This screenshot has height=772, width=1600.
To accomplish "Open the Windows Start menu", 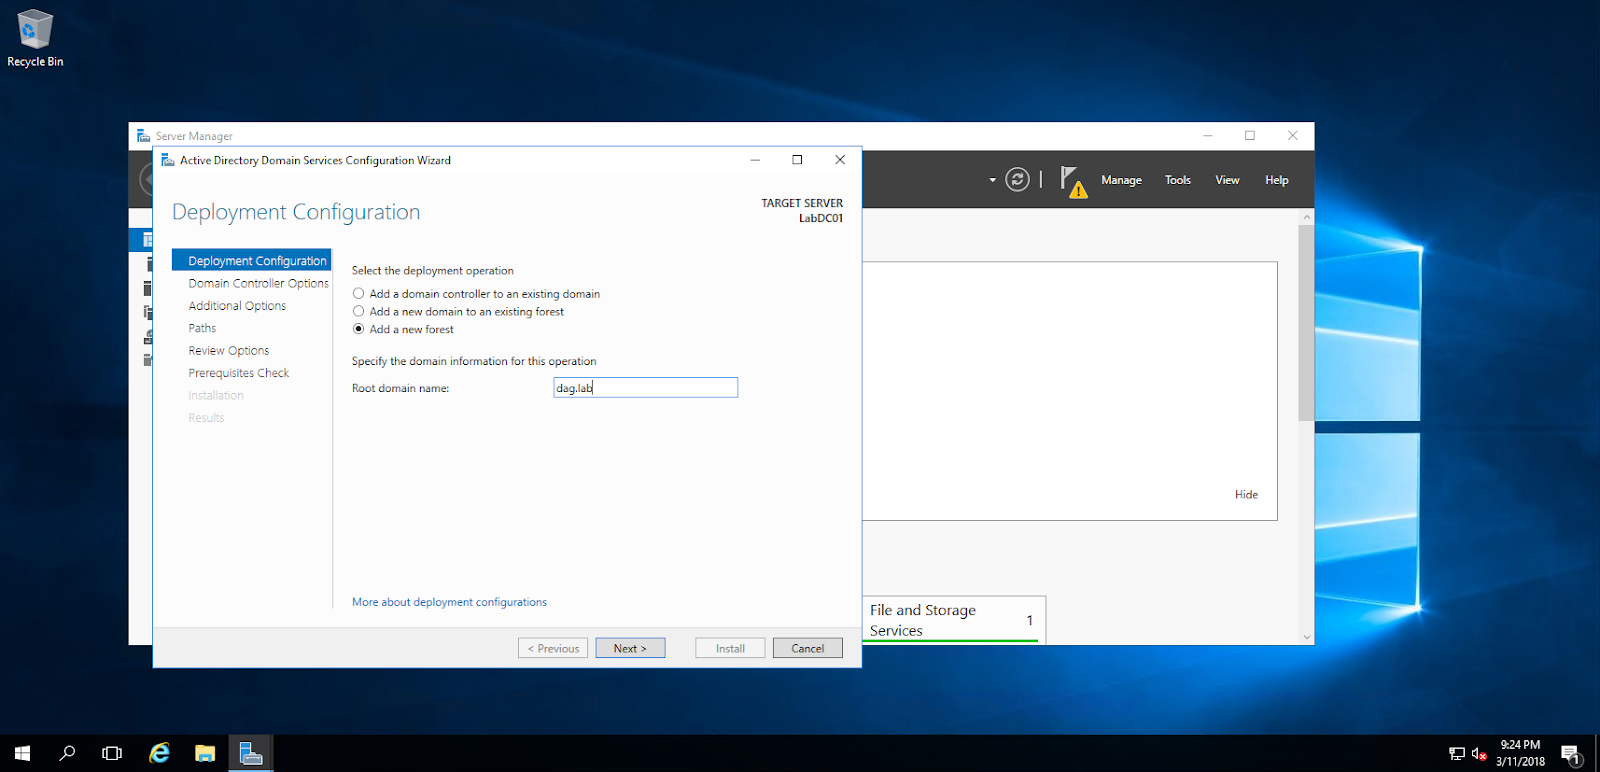I will click(x=22, y=753).
